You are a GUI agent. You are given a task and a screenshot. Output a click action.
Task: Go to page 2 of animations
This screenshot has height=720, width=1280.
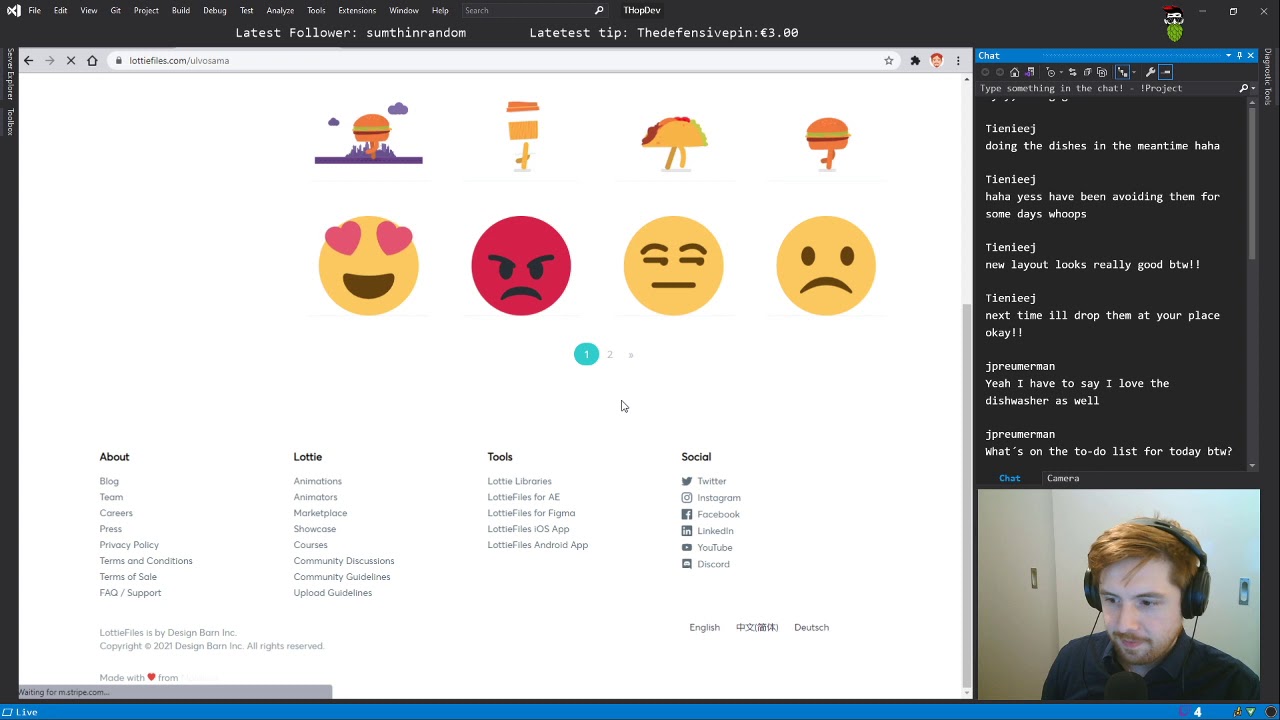(x=609, y=354)
